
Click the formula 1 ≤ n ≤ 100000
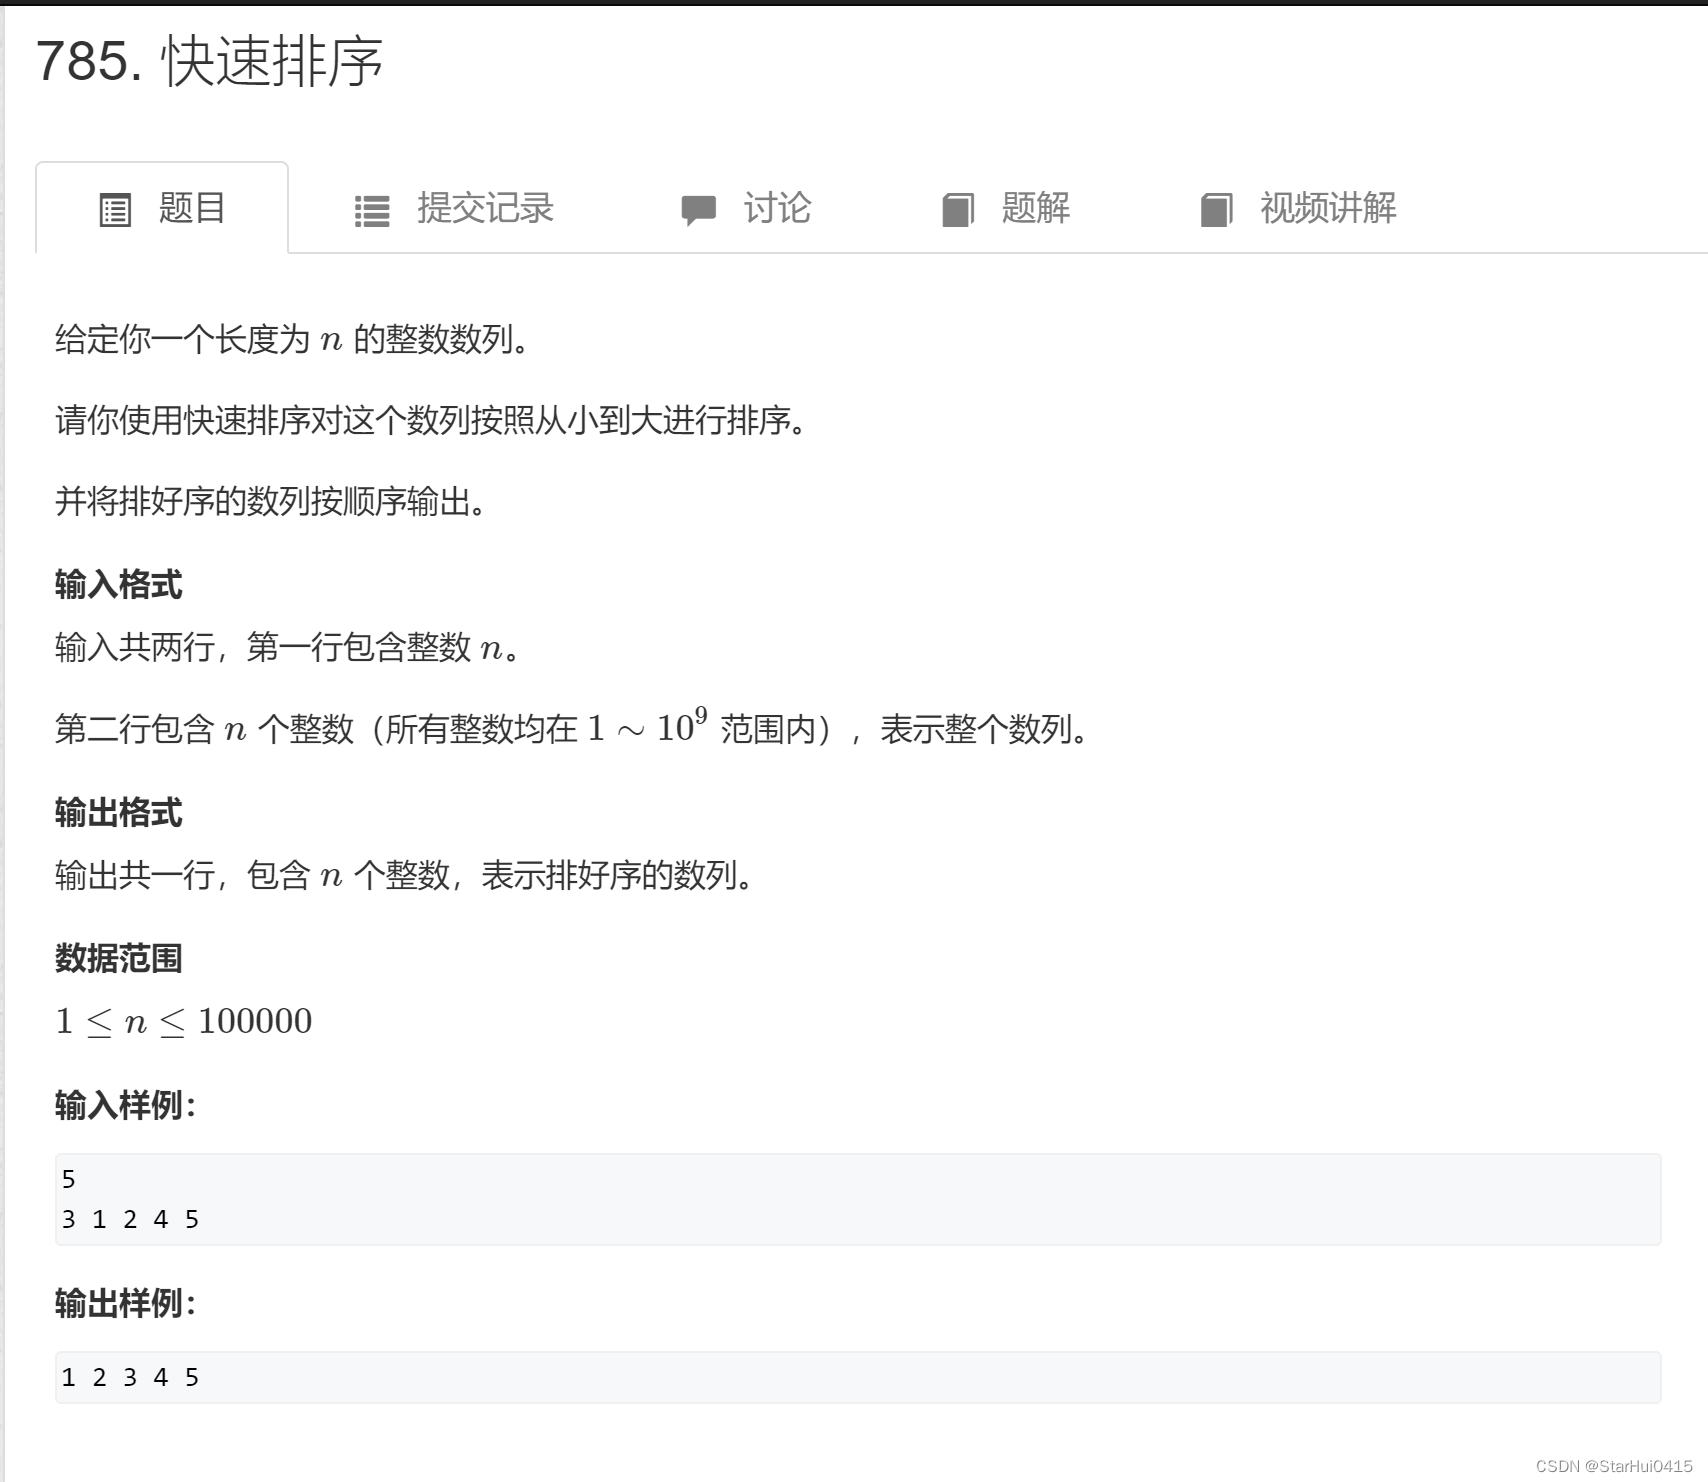click(183, 1021)
